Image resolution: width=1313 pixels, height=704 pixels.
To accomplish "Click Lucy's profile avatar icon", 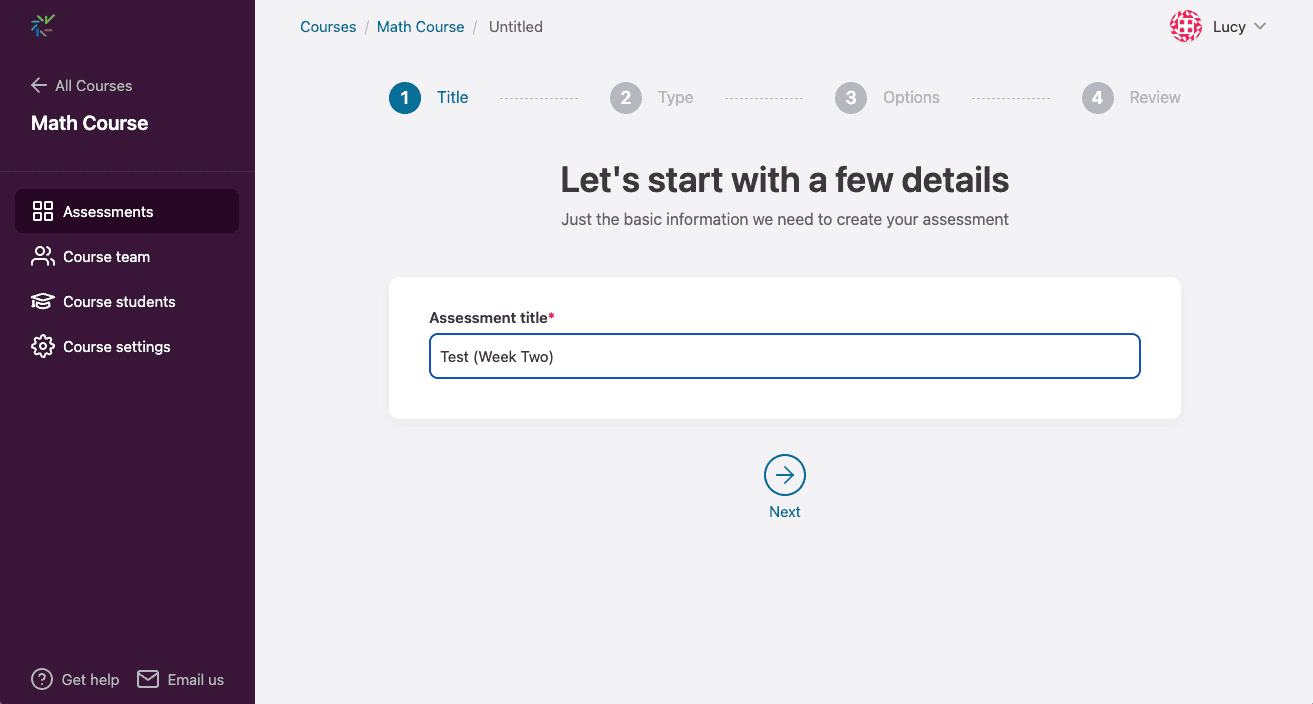I will pyautogui.click(x=1185, y=26).
